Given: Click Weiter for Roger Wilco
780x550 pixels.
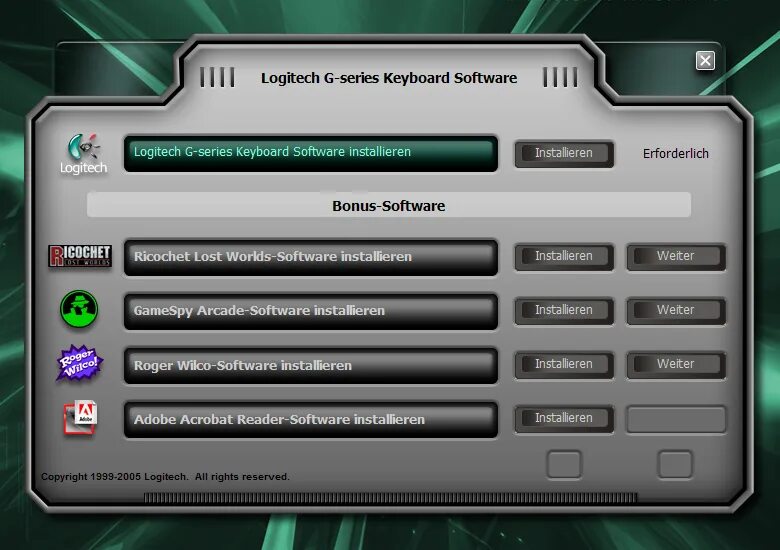Looking at the screenshot, I should 676,365.
